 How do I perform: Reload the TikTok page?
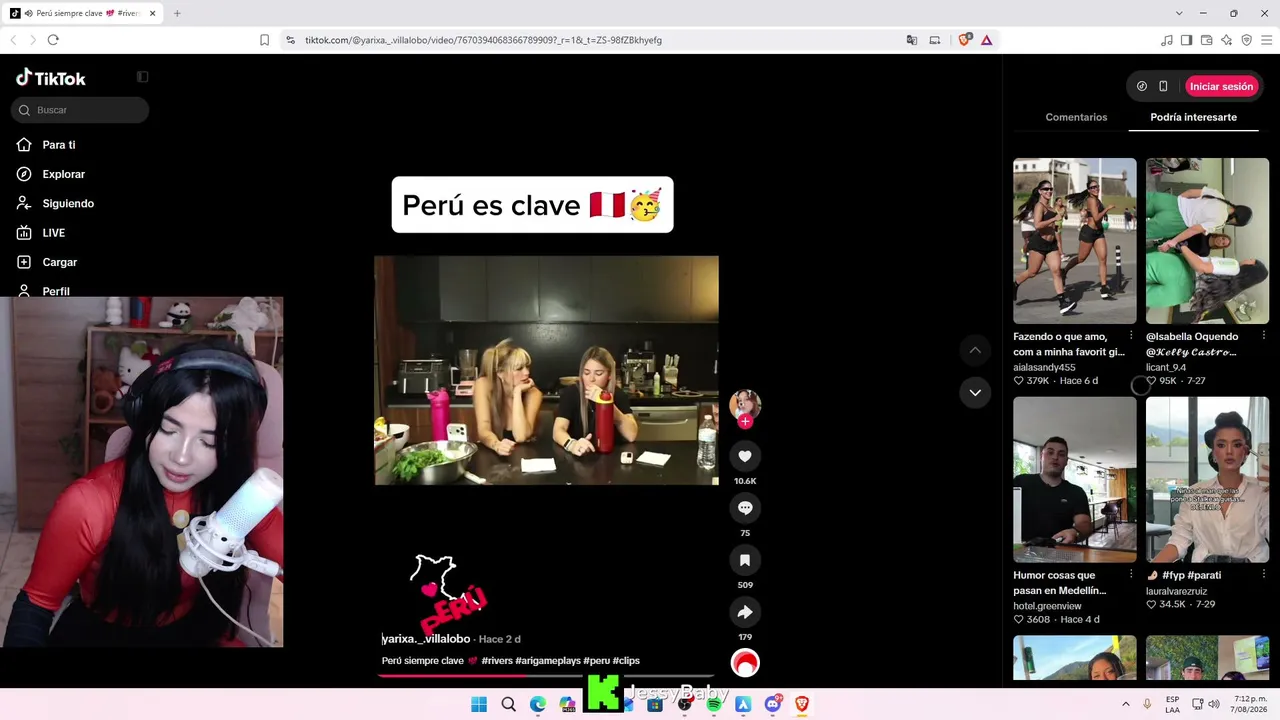tap(53, 40)
